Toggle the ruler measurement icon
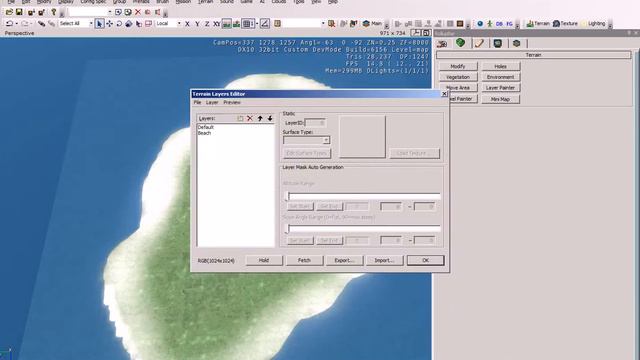Image resolution: width=640 pixels, height=360 pixels. 265,24
